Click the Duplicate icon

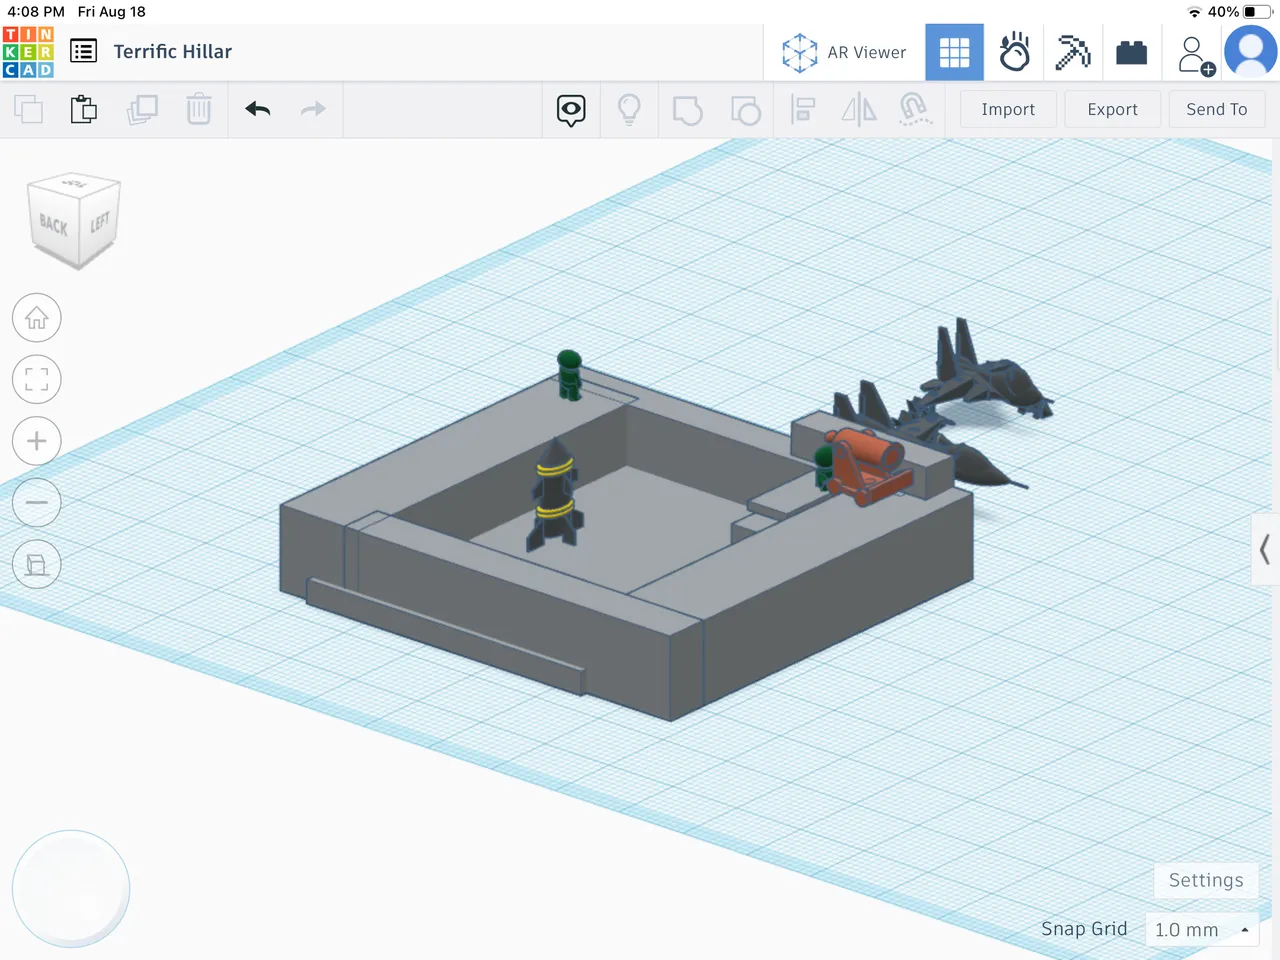[142, 109]
